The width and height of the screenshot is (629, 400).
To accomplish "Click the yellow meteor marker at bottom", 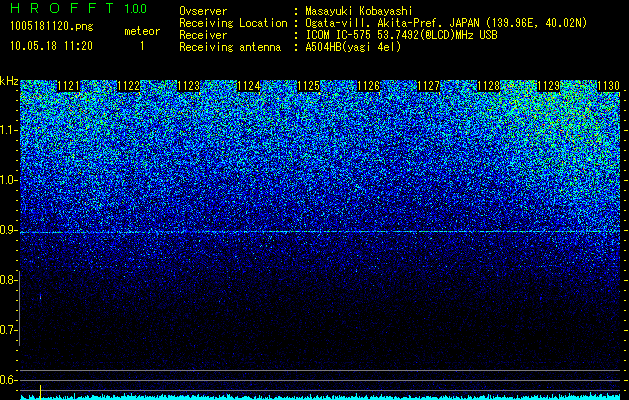I will tap(40, 392).
